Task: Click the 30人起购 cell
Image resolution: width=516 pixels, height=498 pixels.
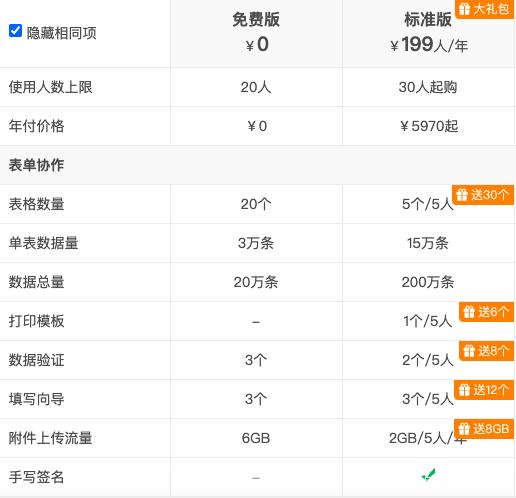Action: pyautogui.click(x=428, y=87)
